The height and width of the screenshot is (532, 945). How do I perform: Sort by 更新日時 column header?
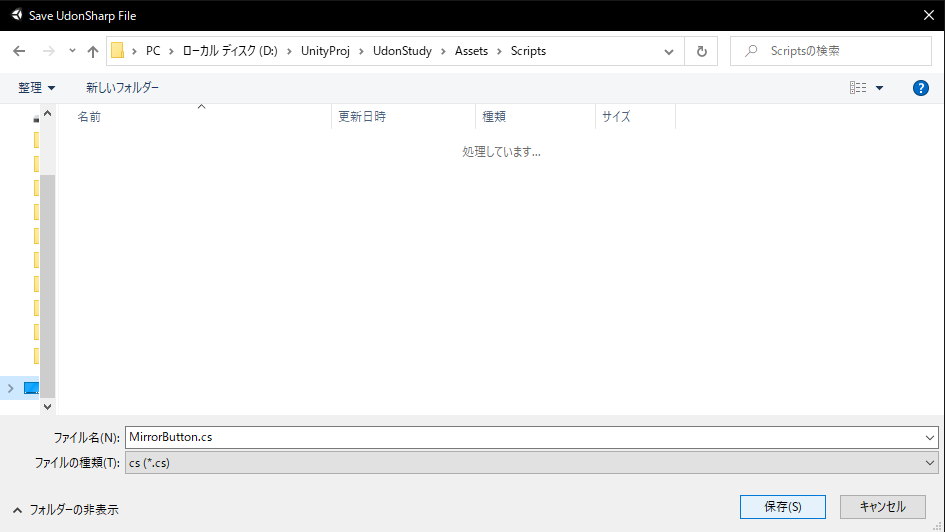[x=403, y=116]
